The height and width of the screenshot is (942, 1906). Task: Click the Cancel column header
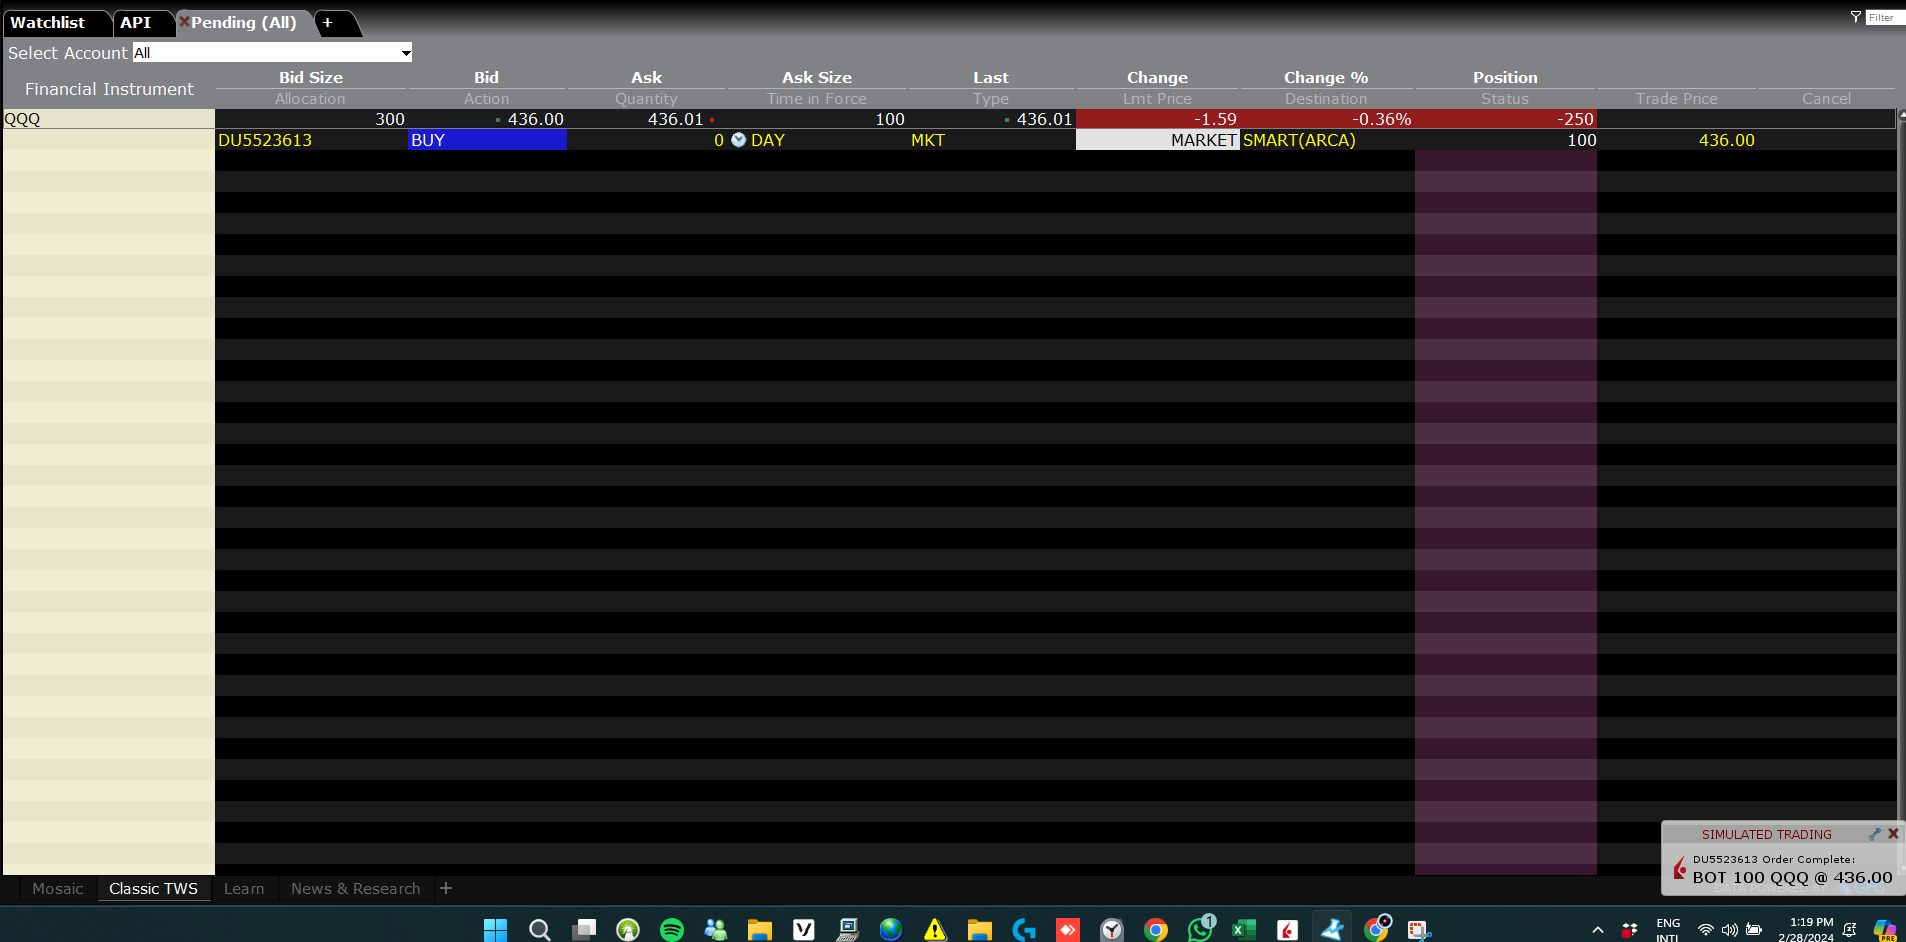pyautogui.click(x=1826, y=98)
